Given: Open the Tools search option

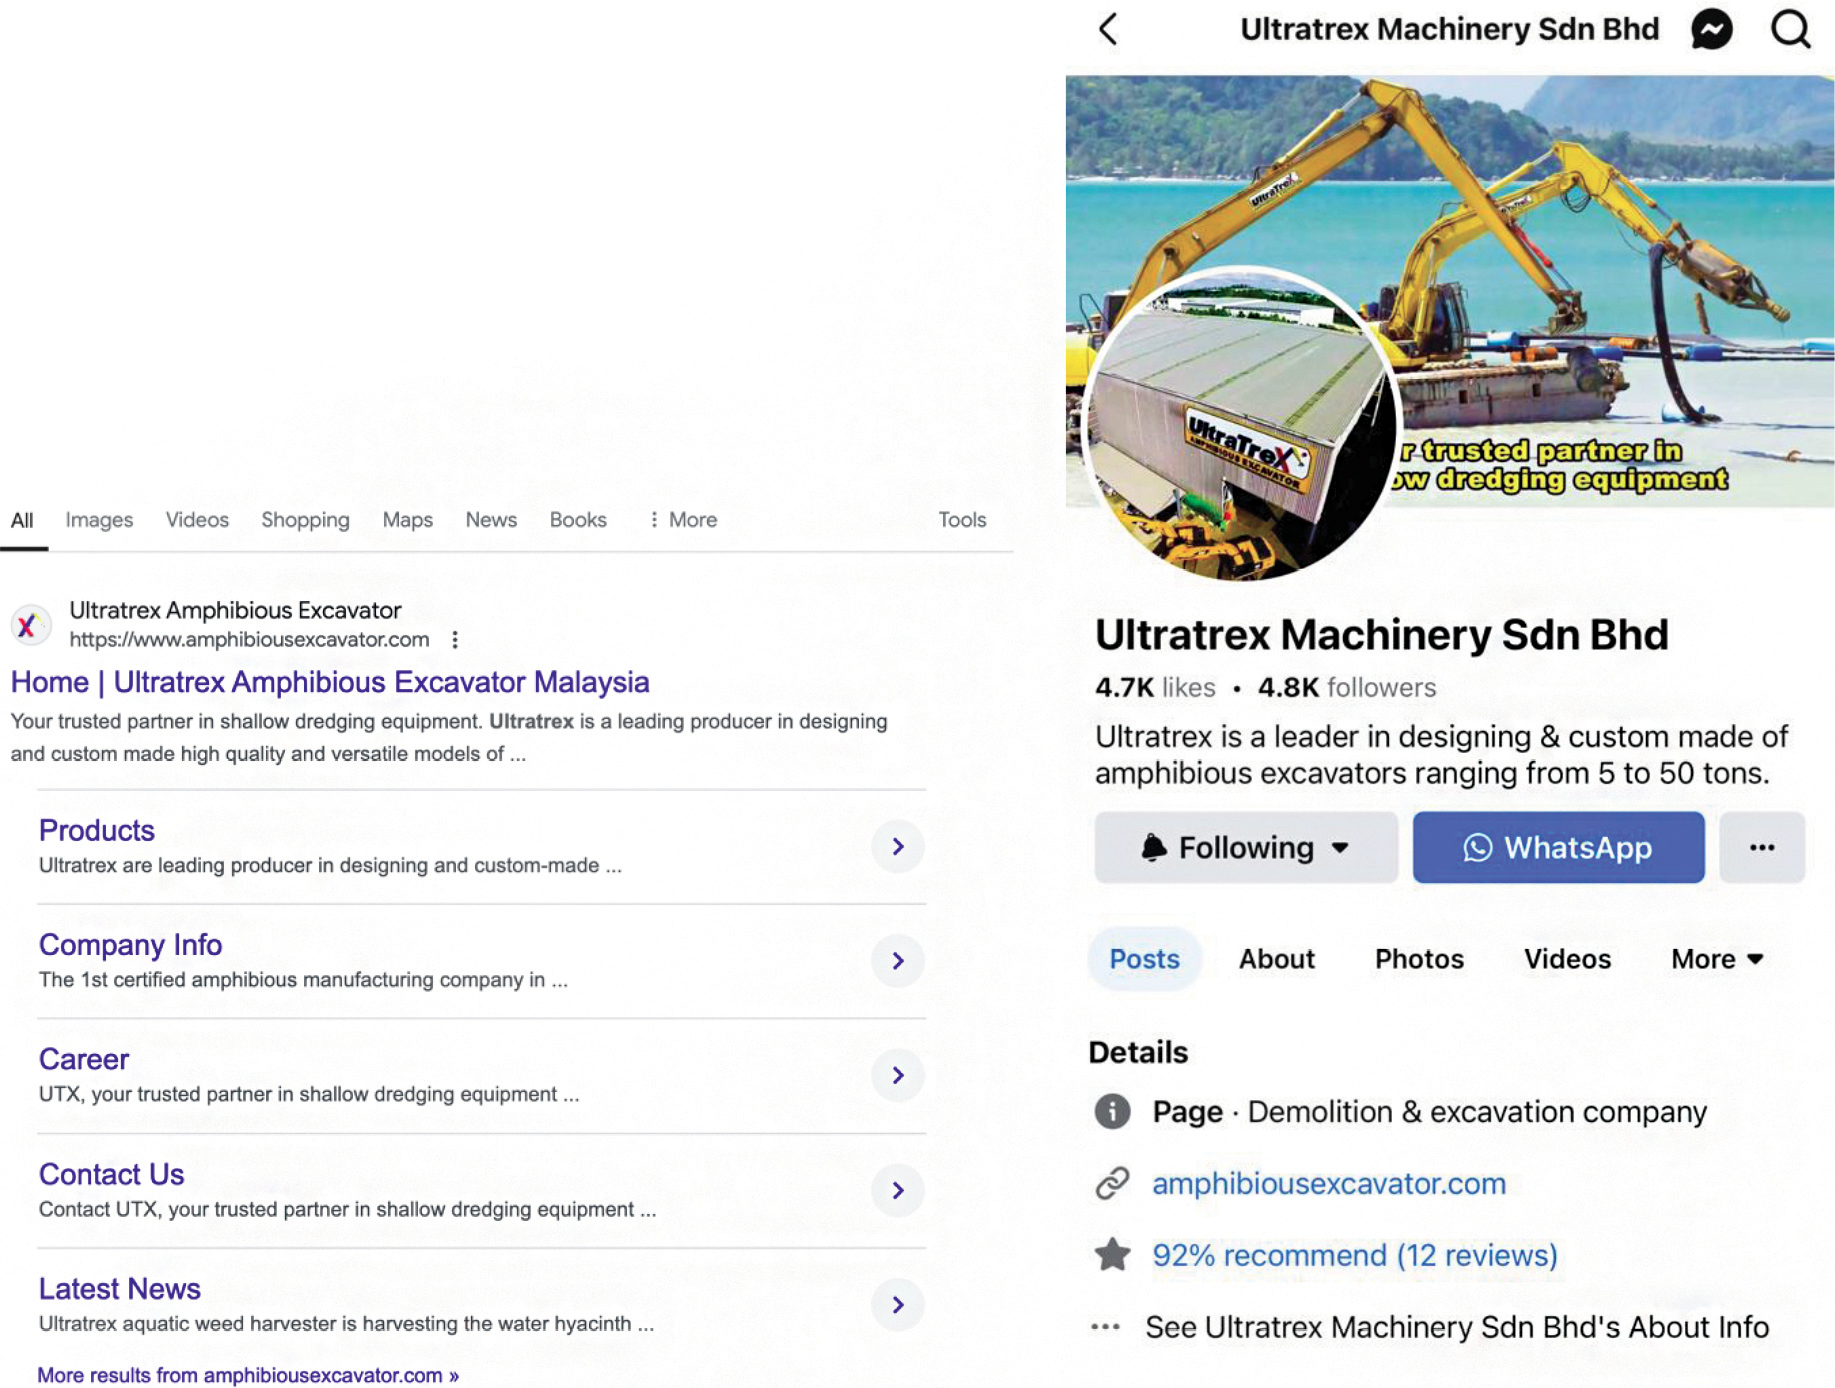Looking at the screenshot, I should pyautogui.click(x=961, y=520).
